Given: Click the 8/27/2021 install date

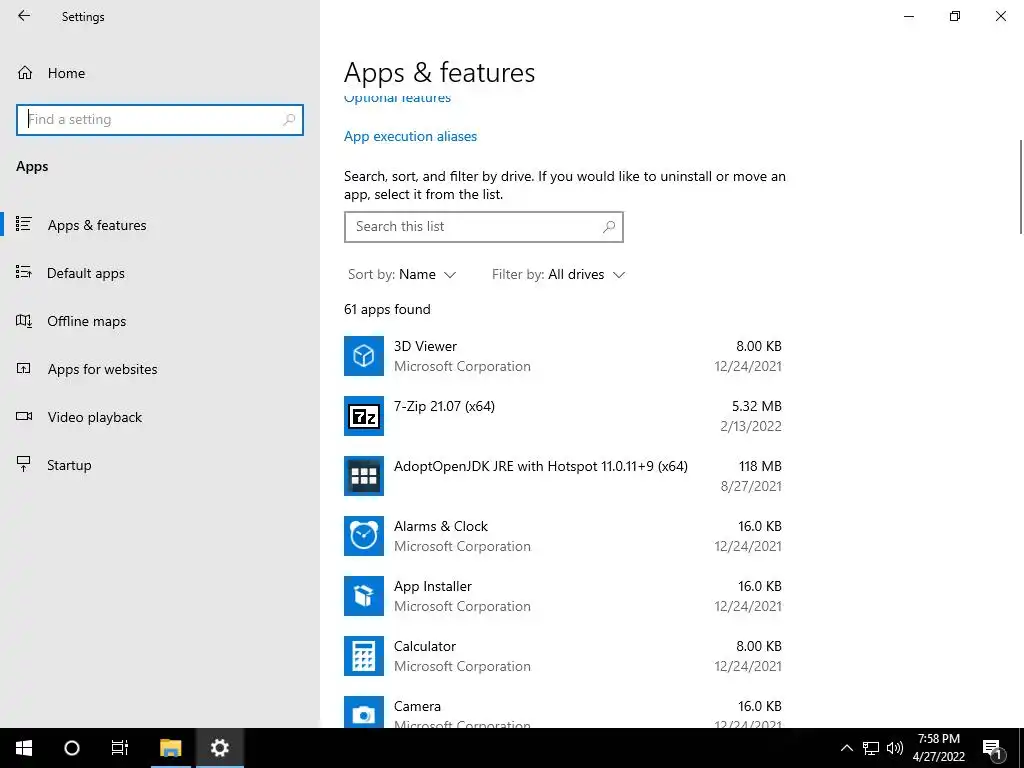Looking at the screenshot, I should pyautogui.click(x=751, y=487).
